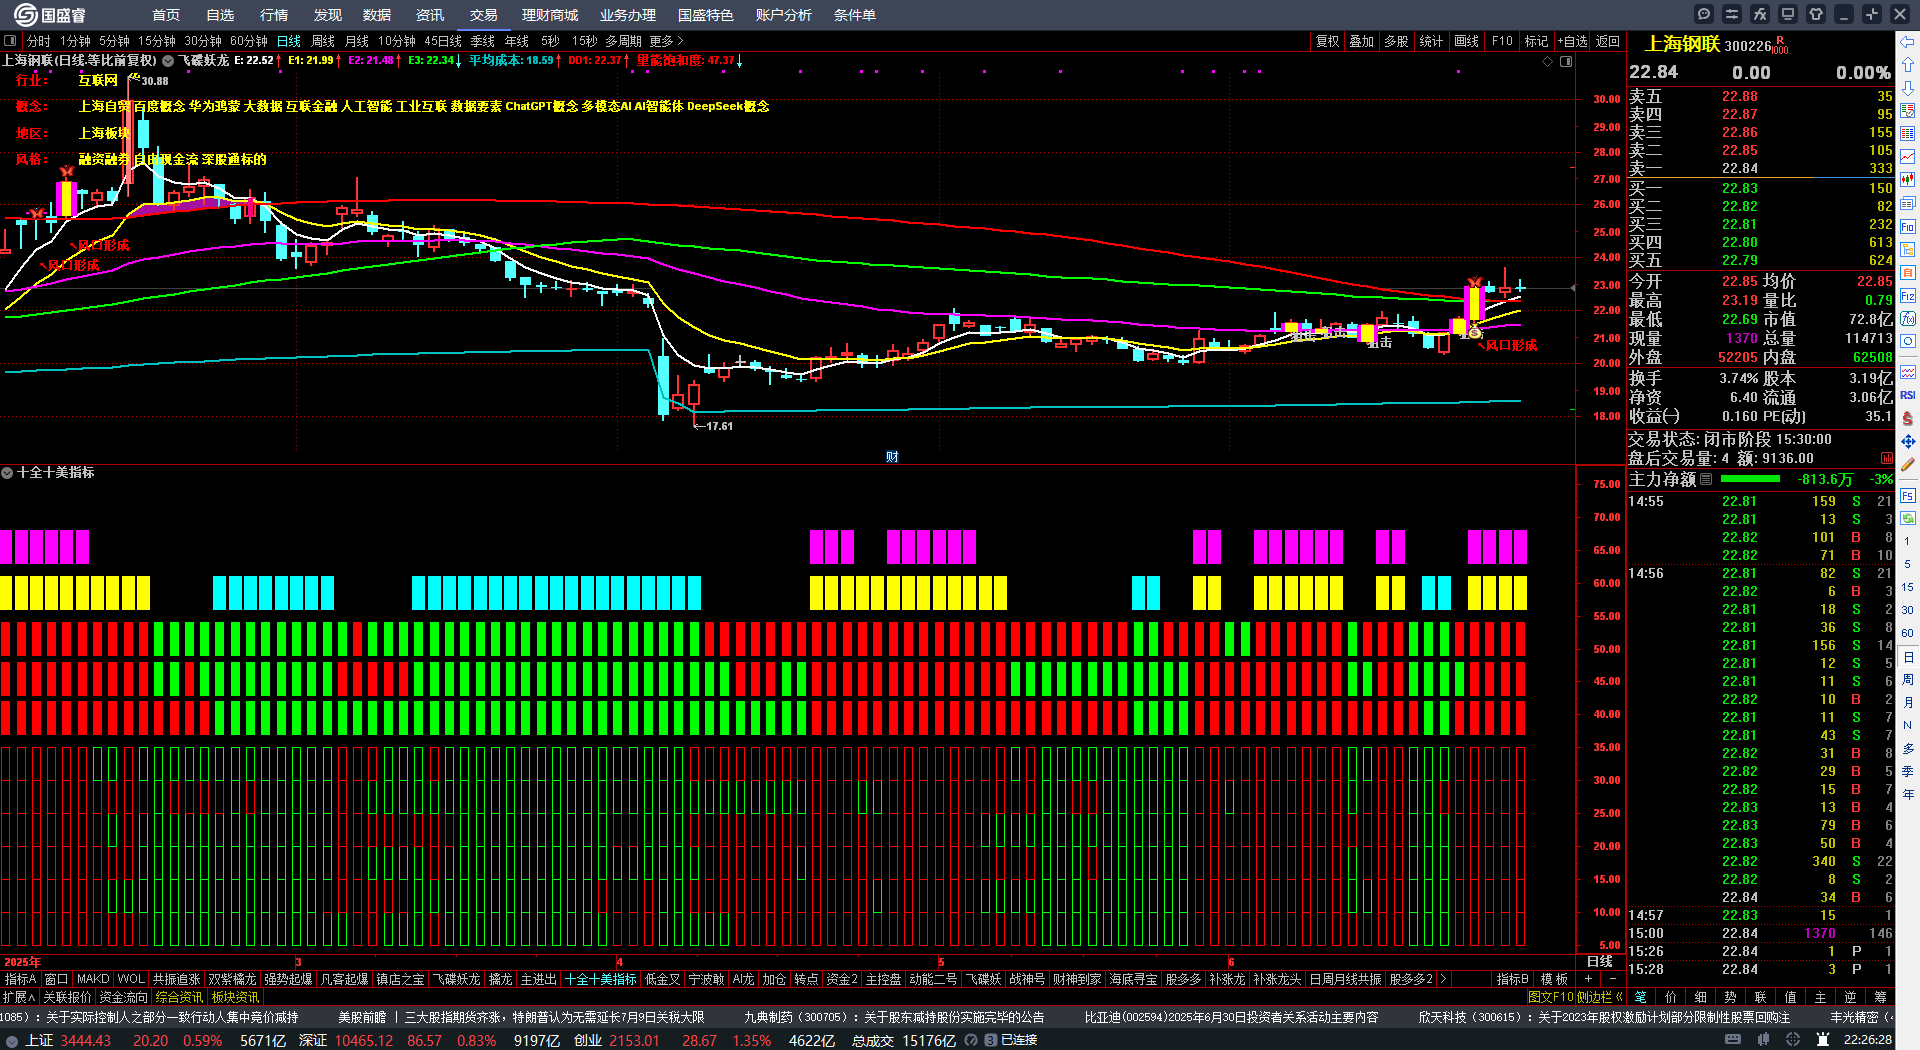Viewport: 1920px width, 1050px height.
Task: Click the keyboard icon in status bar
Action: click(x=1733, y=1040)
